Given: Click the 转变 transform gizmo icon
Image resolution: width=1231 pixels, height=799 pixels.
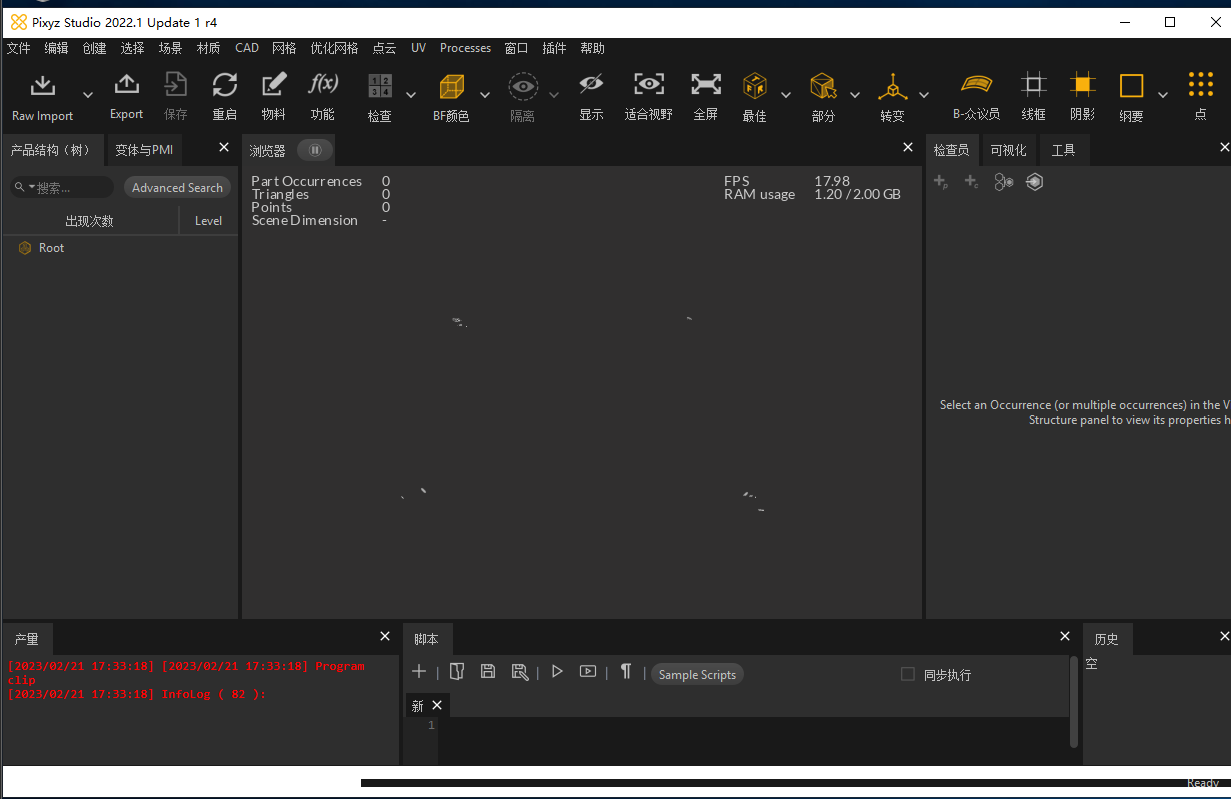Looking at the screenshot, I should coord(892,87).
